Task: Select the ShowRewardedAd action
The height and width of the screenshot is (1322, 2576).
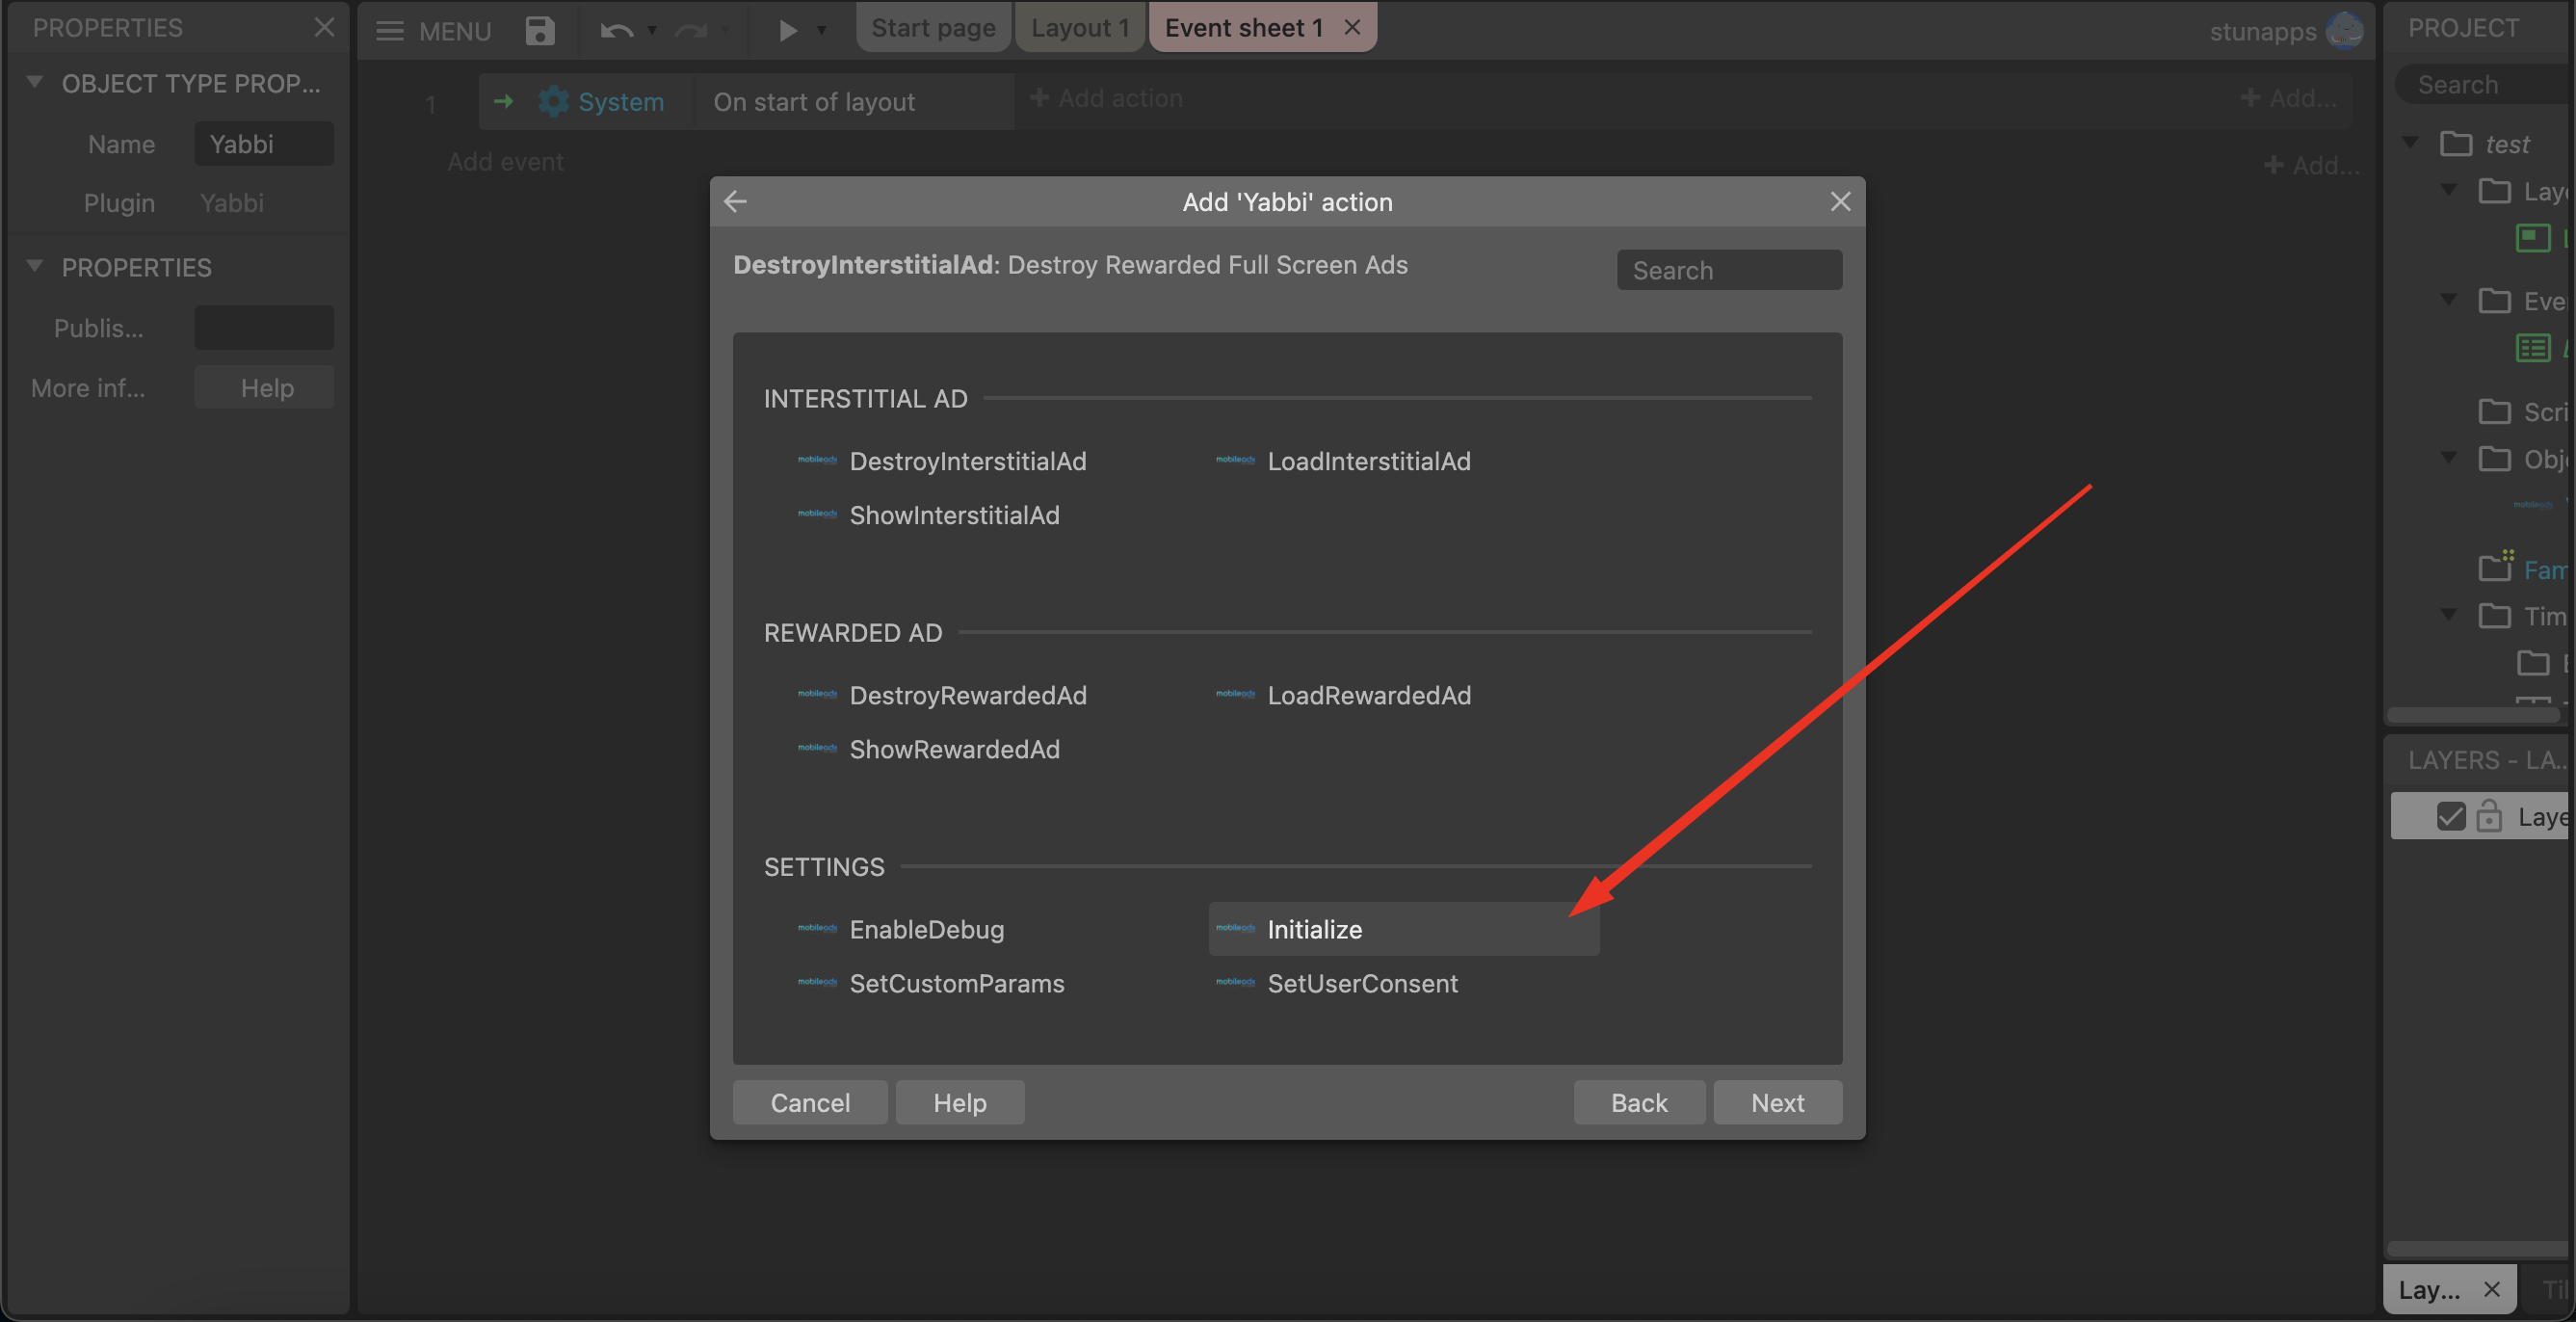Action: [953, 748]
